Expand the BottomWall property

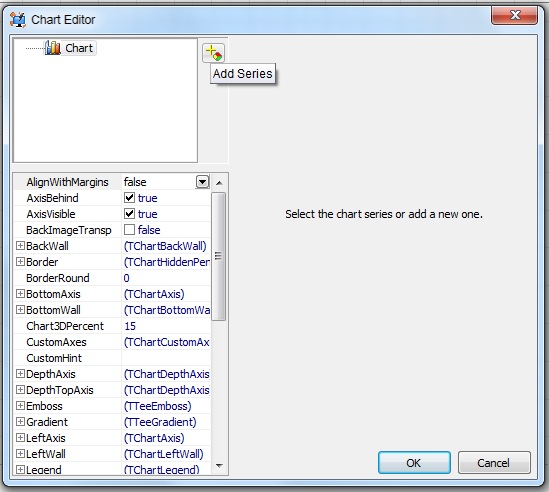click(20, 310)
